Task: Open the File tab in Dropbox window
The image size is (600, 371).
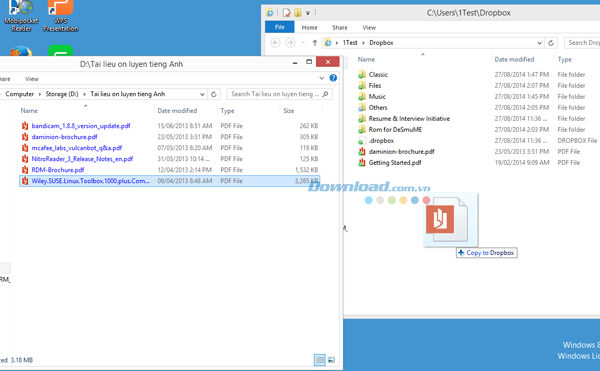Action: pyautogui.click(x=280, y=27)
